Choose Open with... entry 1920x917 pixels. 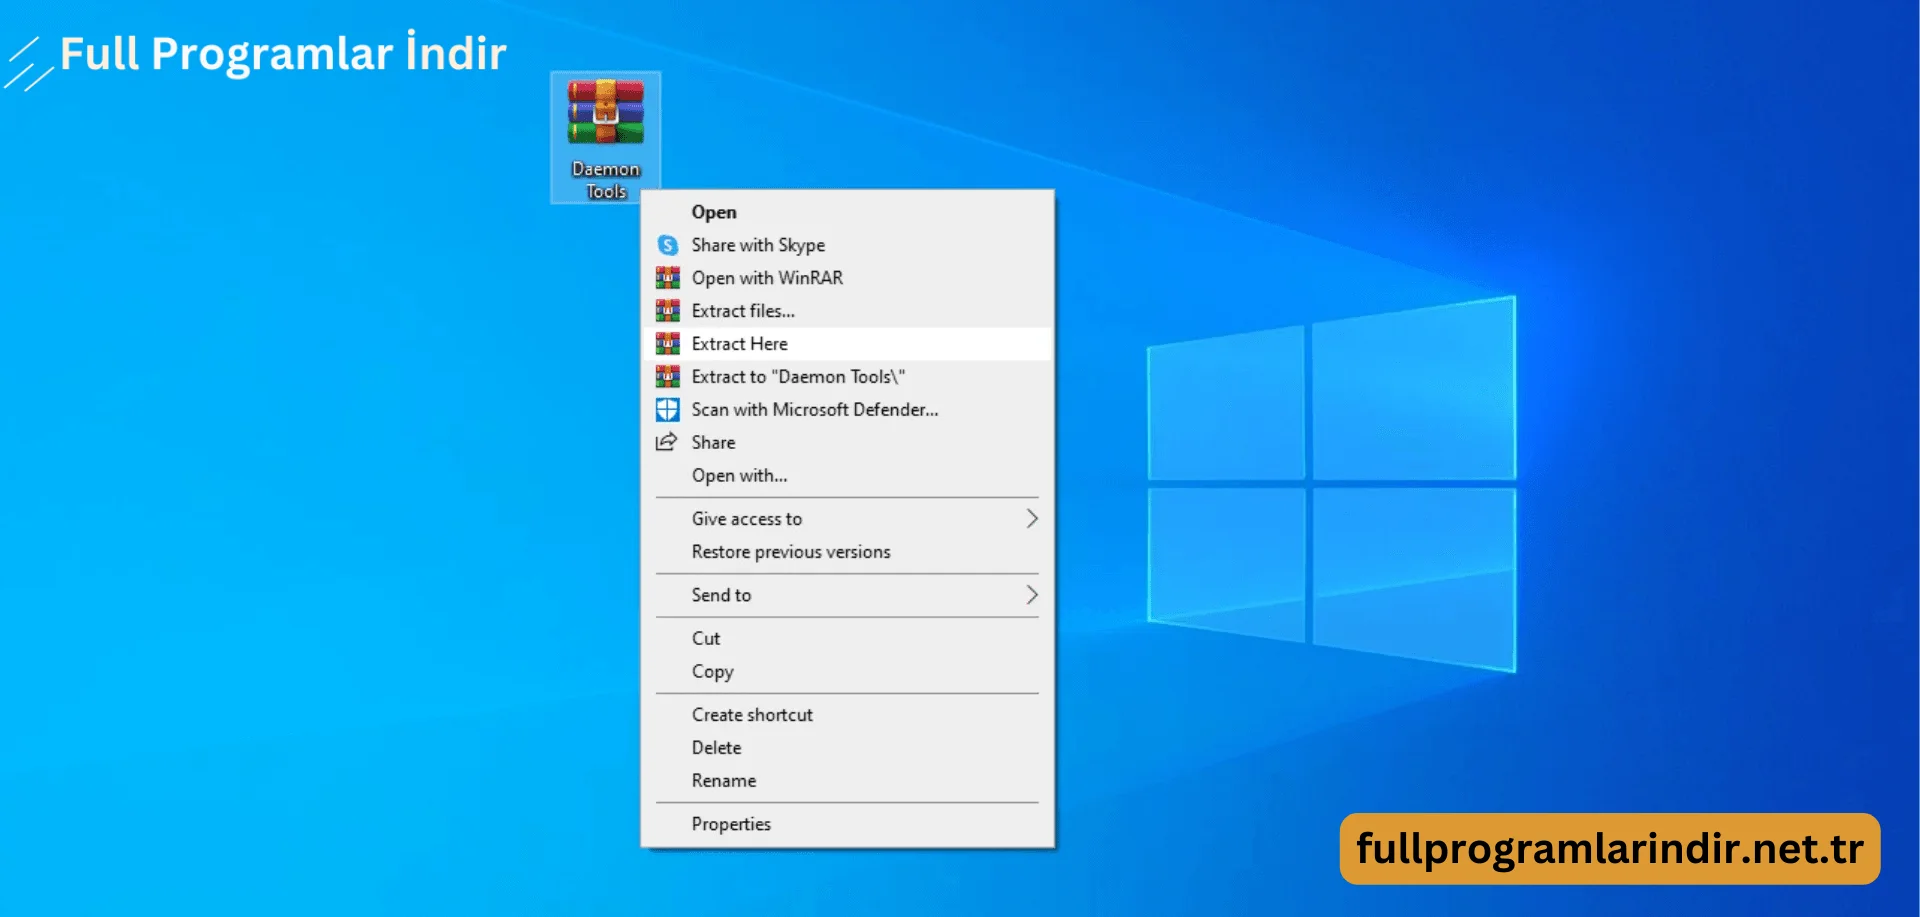tap(847, 476)
